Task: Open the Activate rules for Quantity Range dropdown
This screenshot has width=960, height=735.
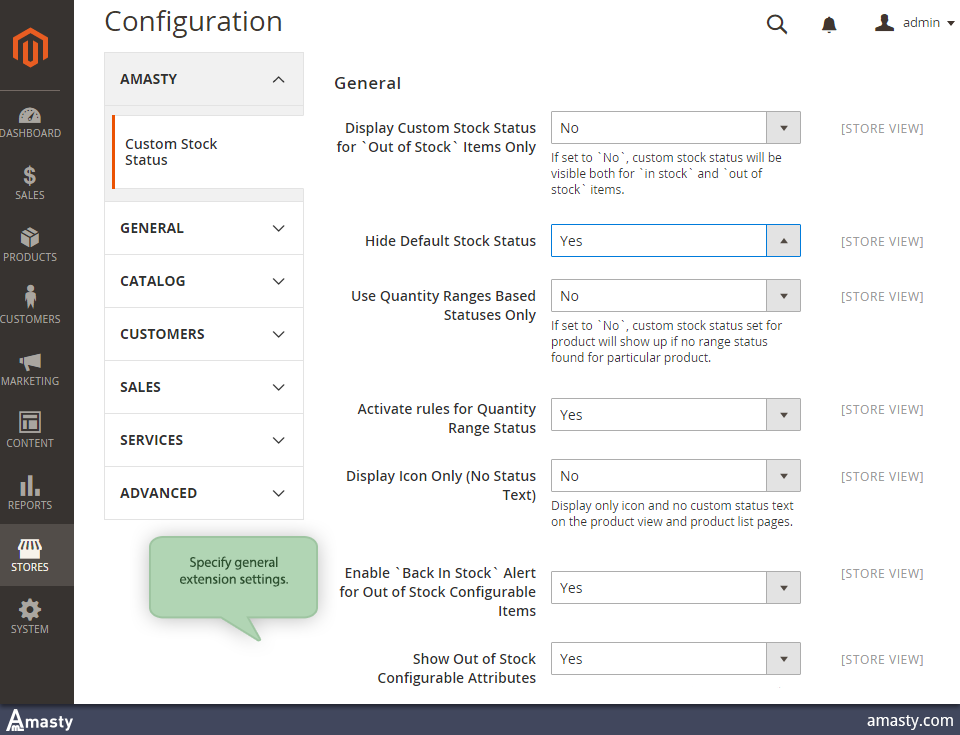Action: (675, 415)
